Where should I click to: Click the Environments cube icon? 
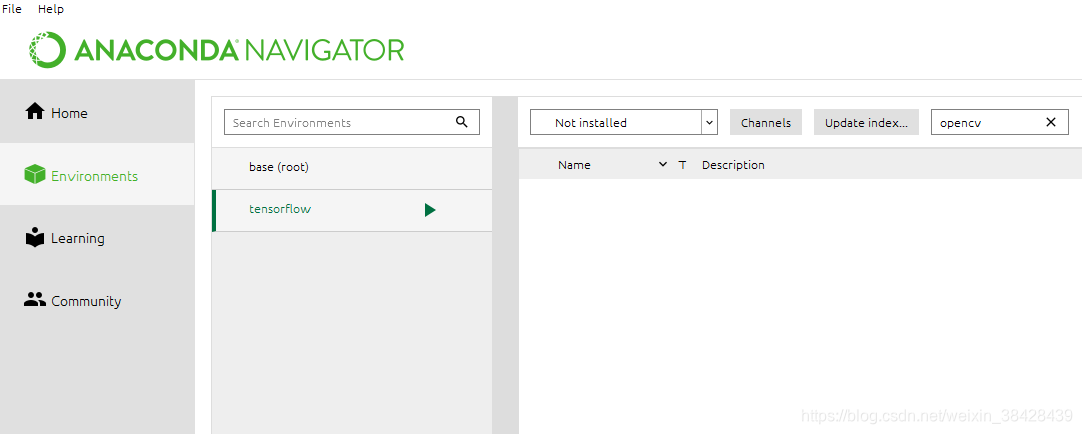coord(35,175)
